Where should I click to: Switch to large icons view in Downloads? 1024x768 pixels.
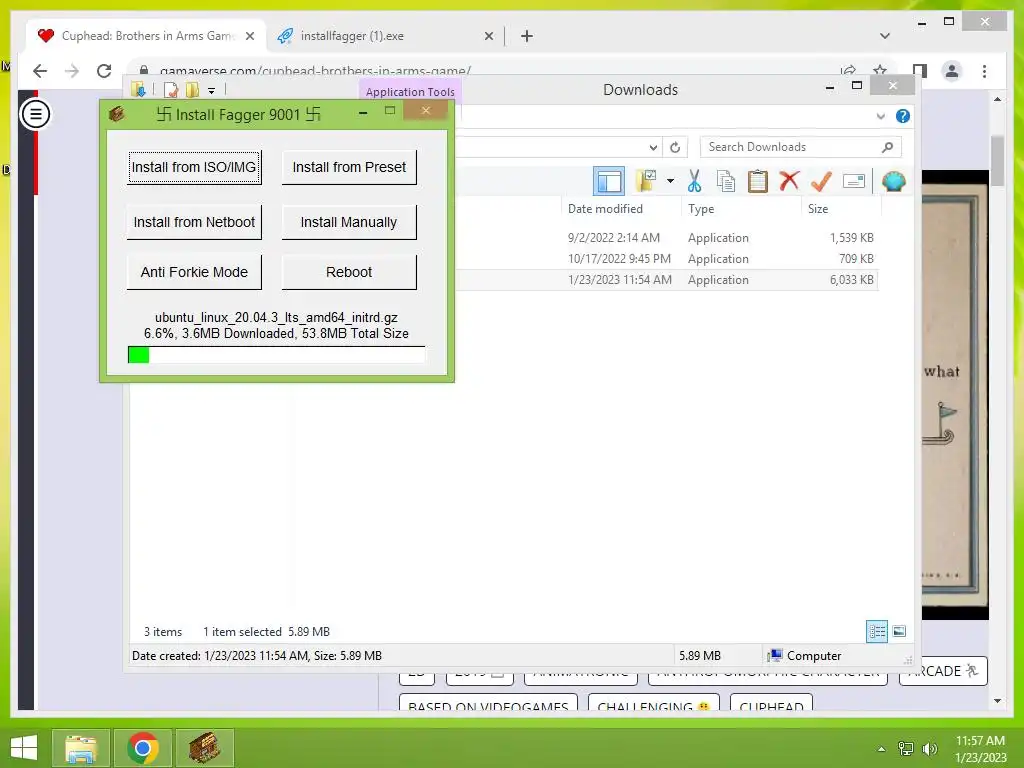pos(899,632)
